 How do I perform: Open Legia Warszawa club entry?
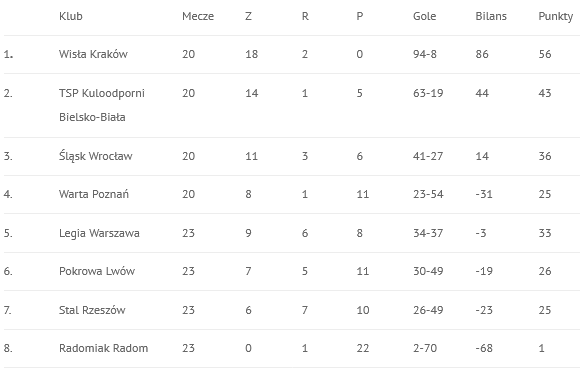tap(99, 233)
